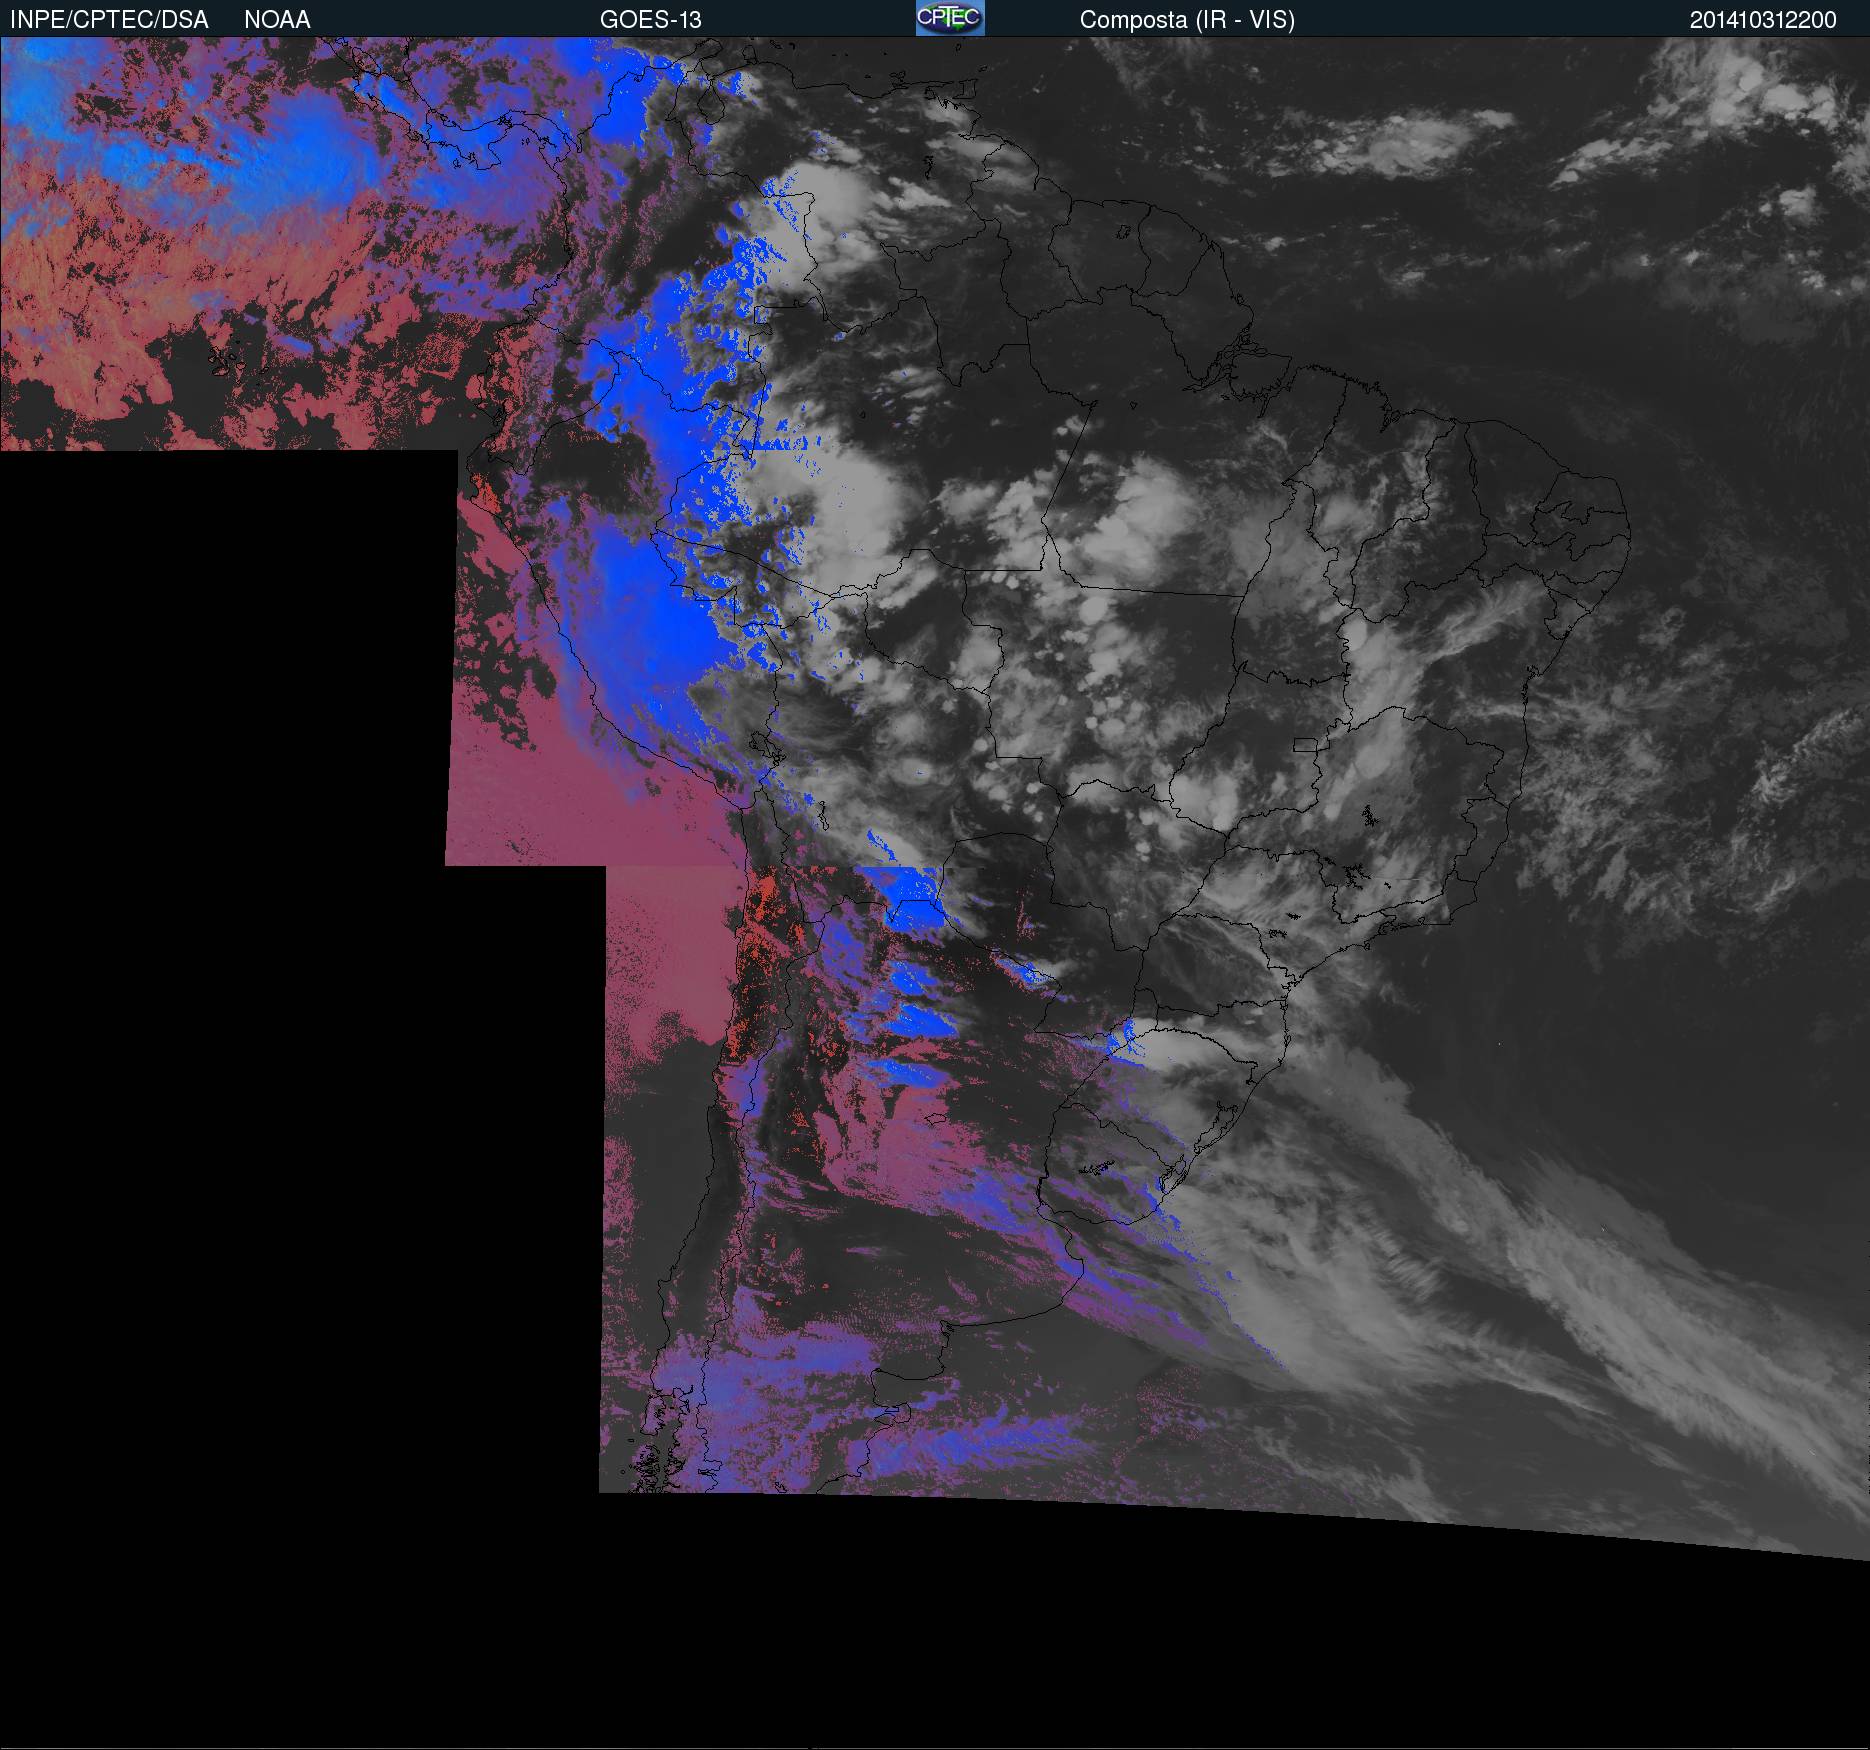
Task: Click the Composta (IR - VIS) title
Action: [1187, 20]
